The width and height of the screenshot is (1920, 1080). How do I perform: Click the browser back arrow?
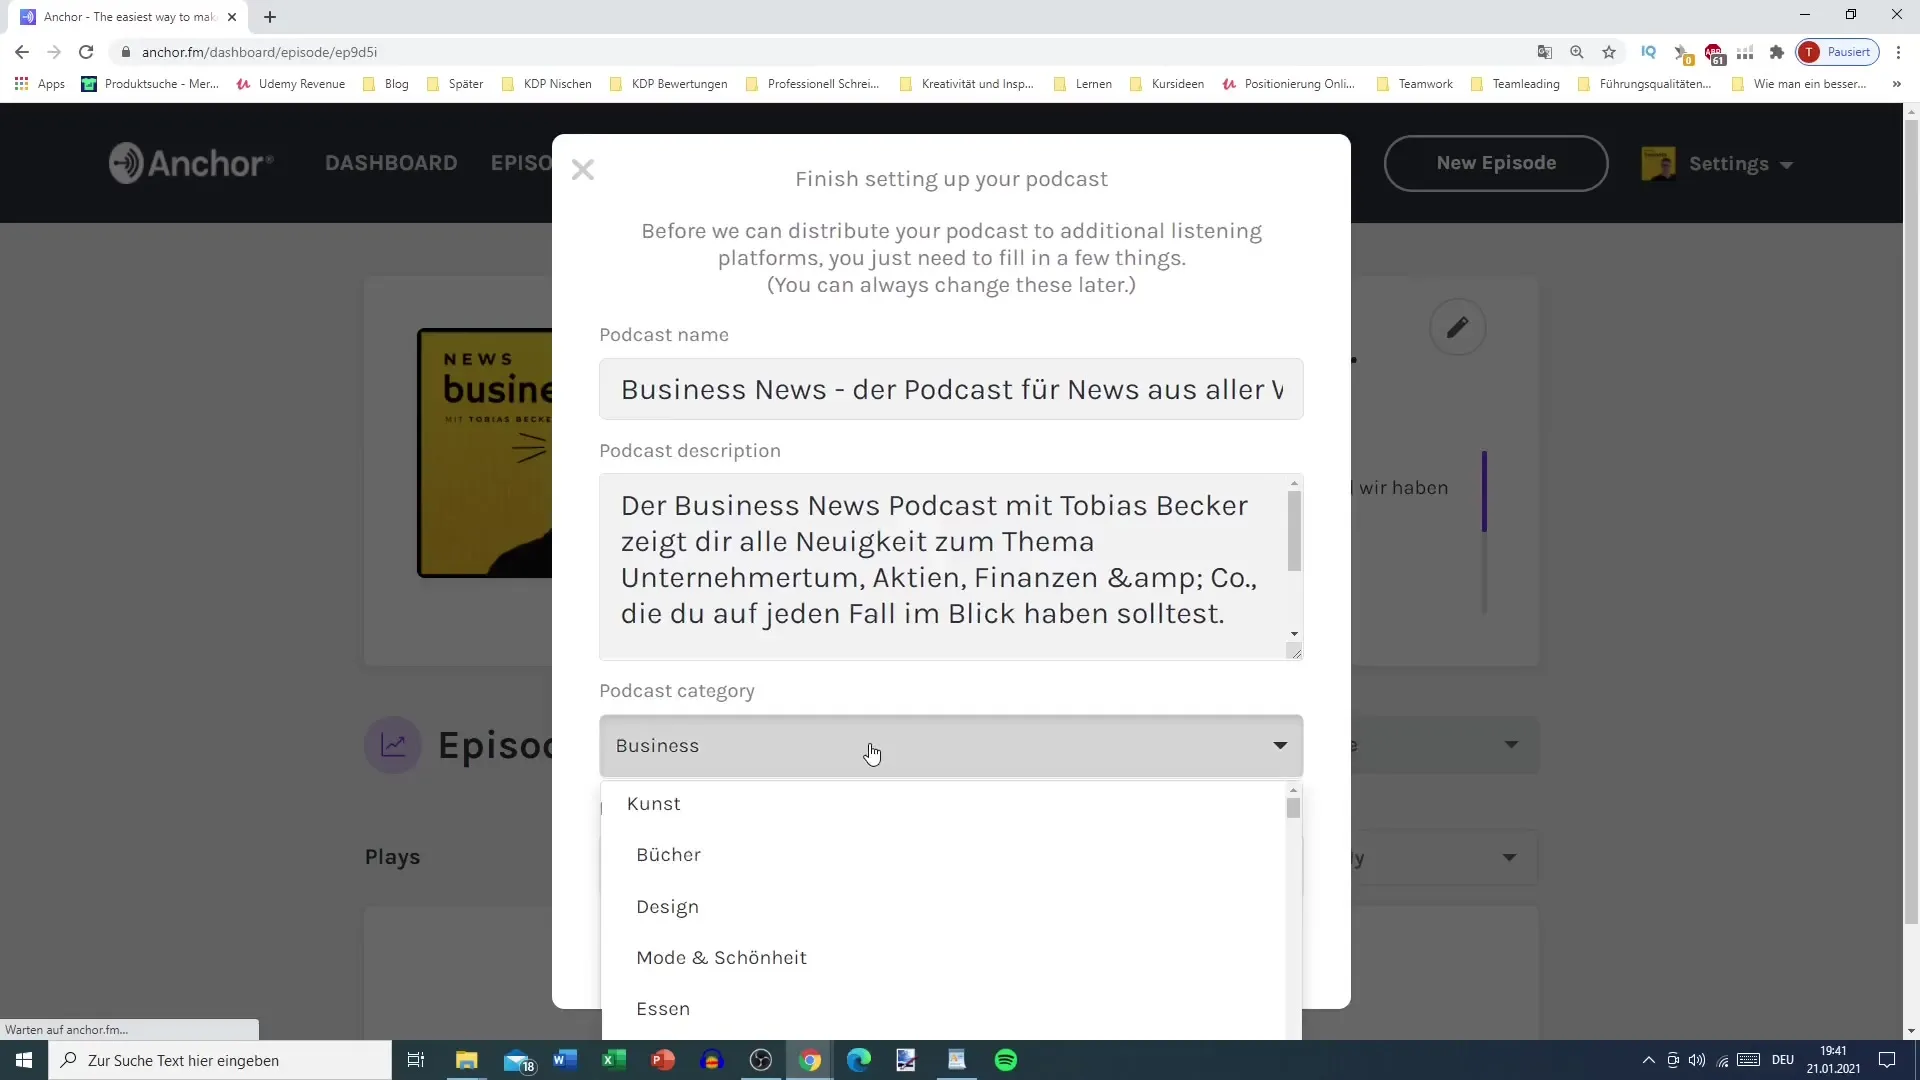coord(22,52)
